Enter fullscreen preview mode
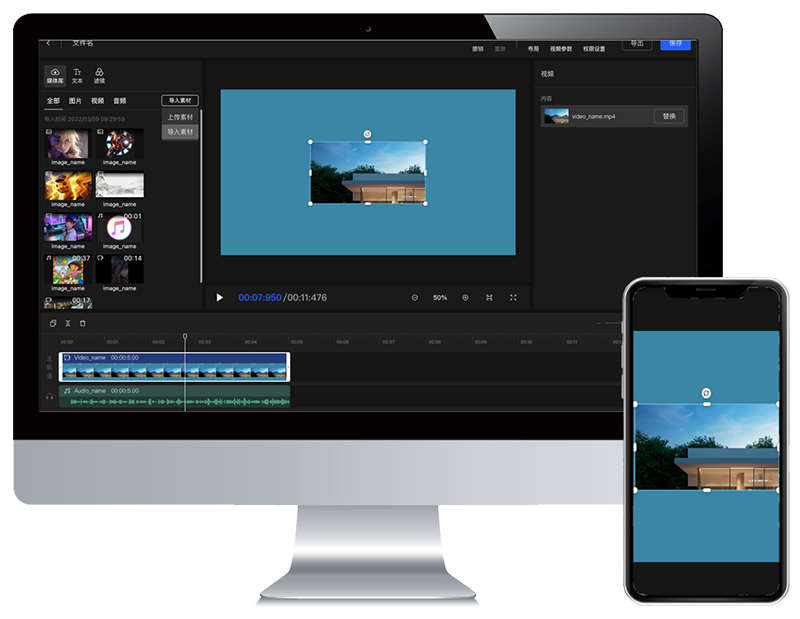This screenshot has height=619, width=800. pyautogui.click(x=513, y=298)
